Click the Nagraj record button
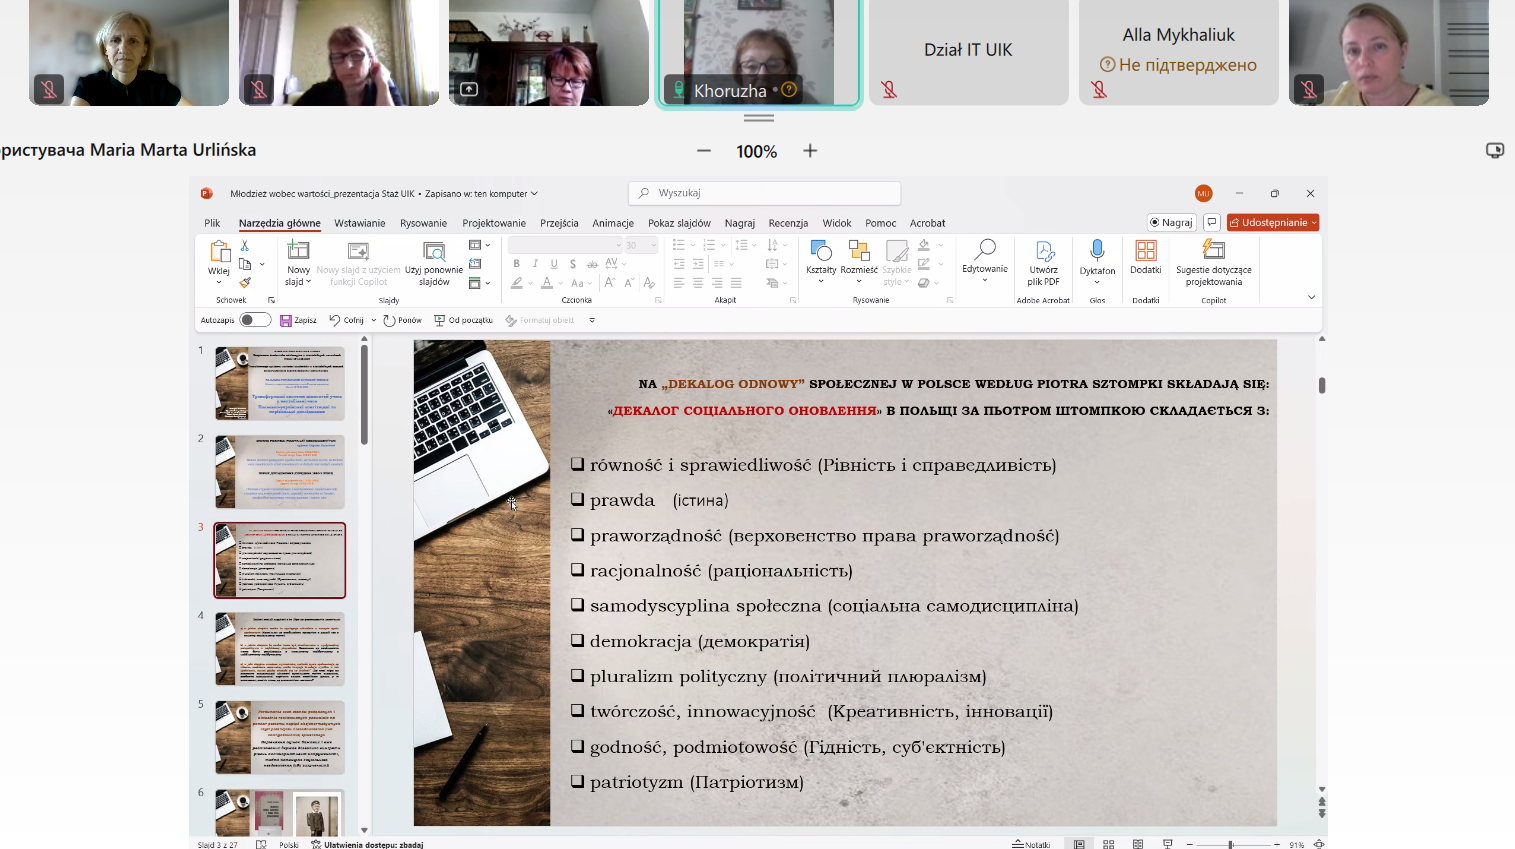1515x849 pixels. pyautogui.click(x=1171, y=223)
